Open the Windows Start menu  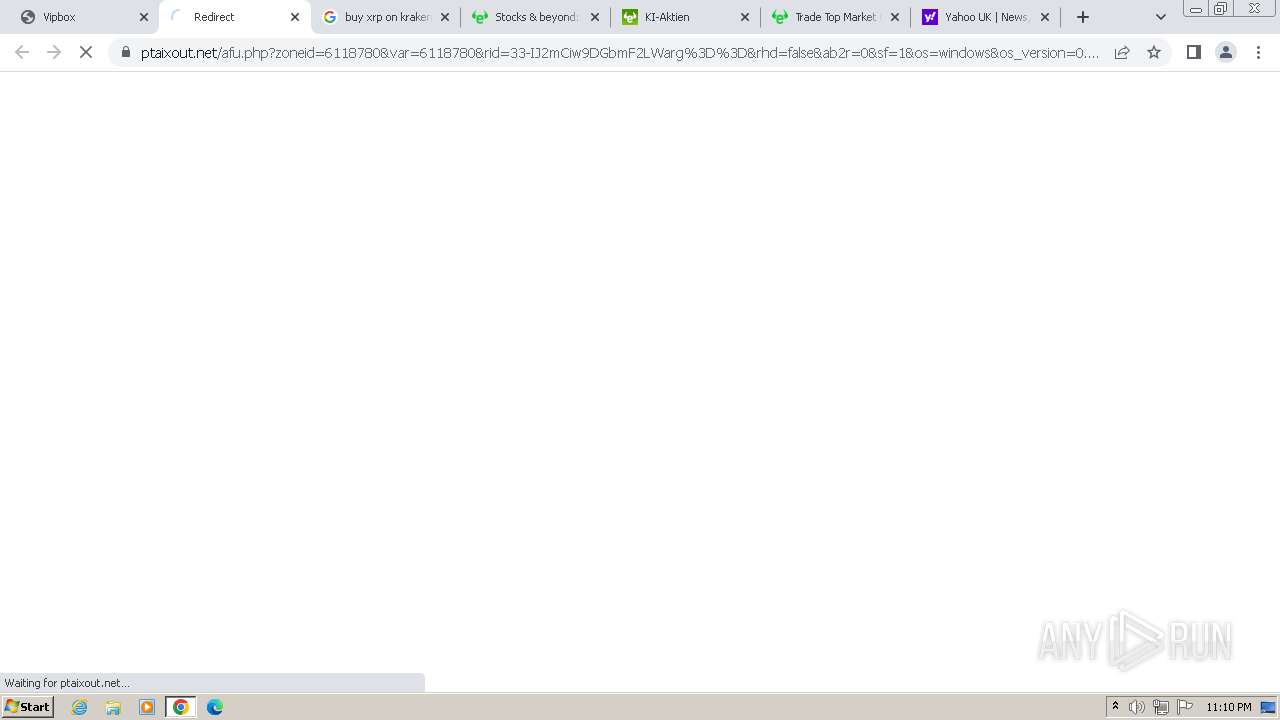(28, 707)
